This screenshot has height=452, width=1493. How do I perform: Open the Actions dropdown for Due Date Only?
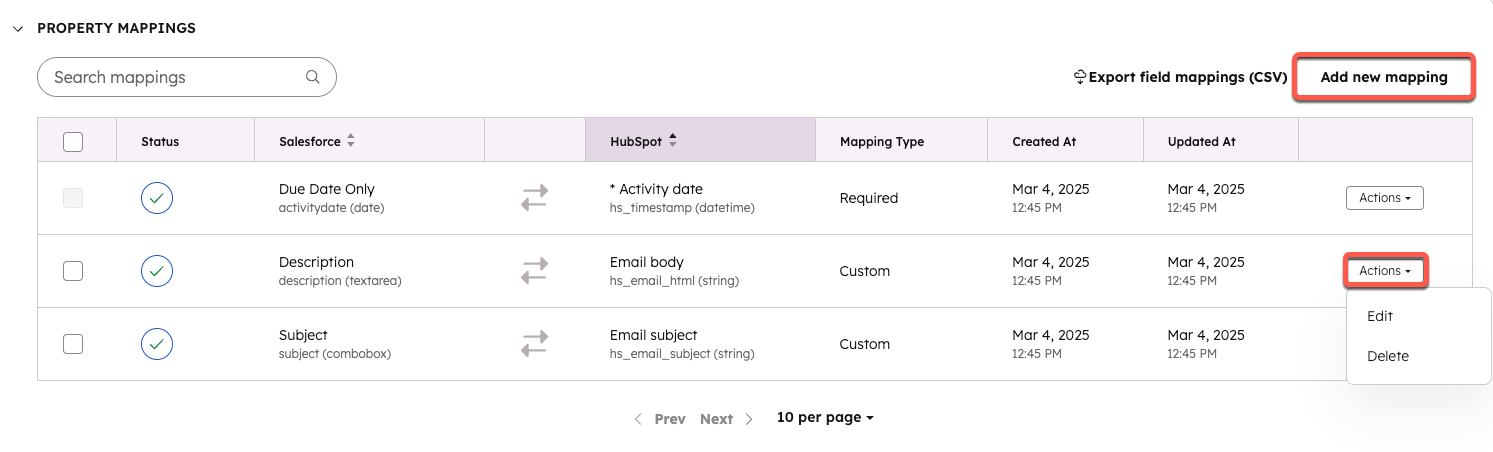pos(1384,198)
